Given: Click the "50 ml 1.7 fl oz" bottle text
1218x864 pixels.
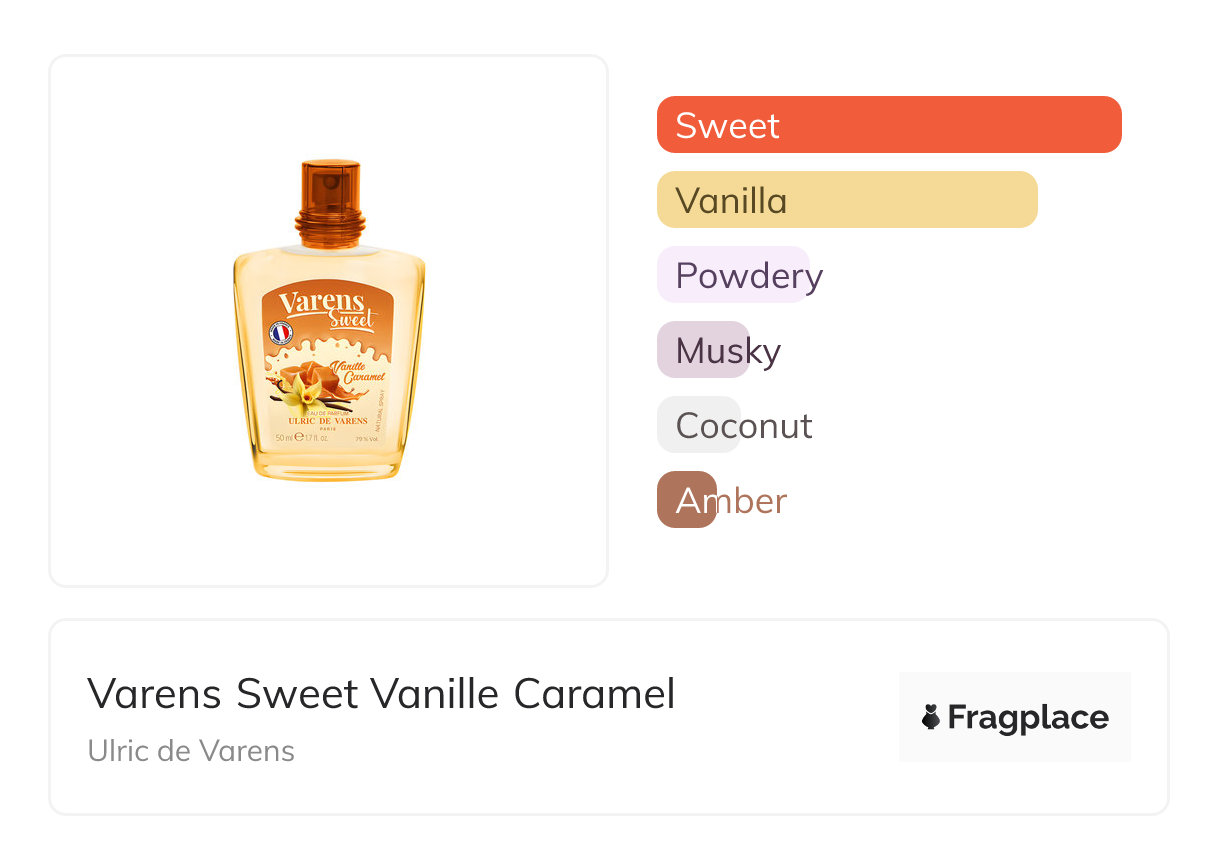Looking at the screenshot, I should coord(303,438).
